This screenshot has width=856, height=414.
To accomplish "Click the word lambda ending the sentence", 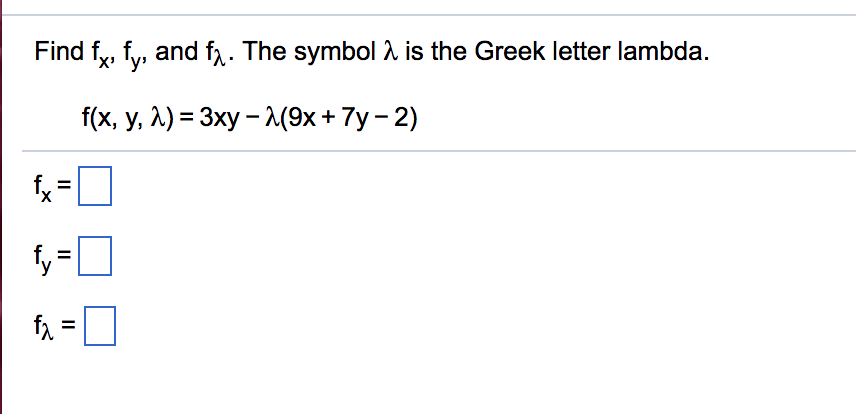I will point(662,52).
